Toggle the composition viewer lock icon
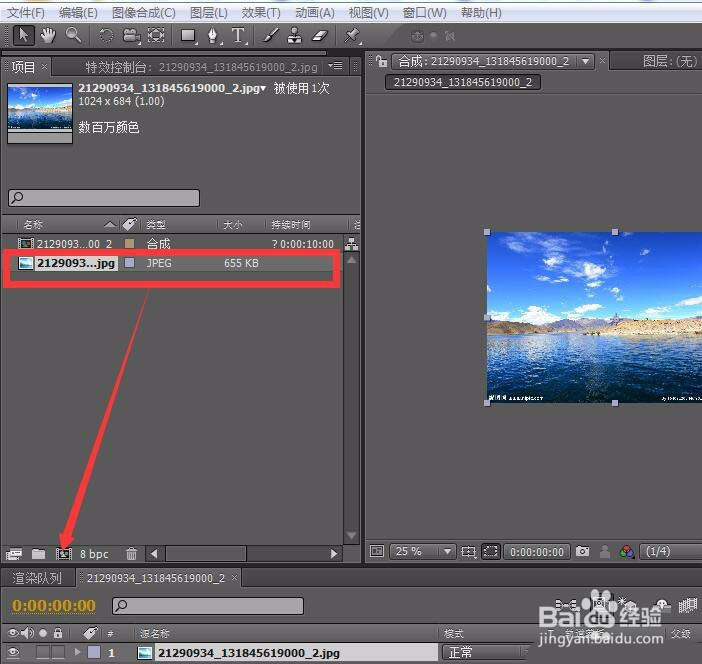 click(x=381, y=61)
